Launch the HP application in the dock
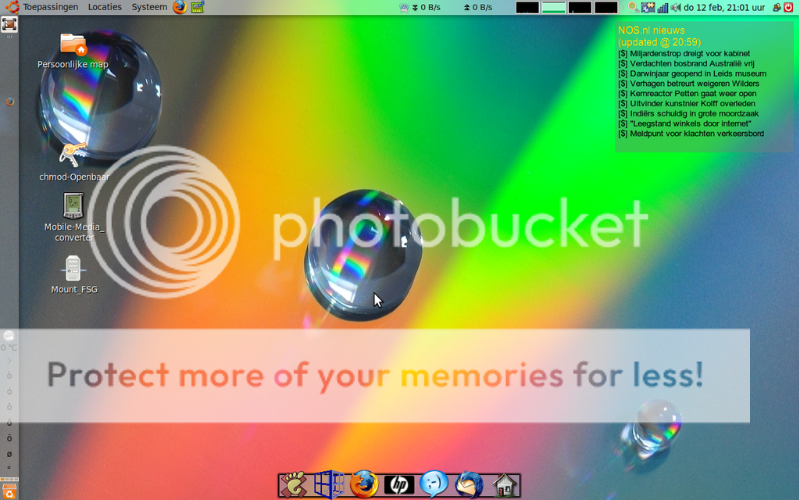 [399, 485]
